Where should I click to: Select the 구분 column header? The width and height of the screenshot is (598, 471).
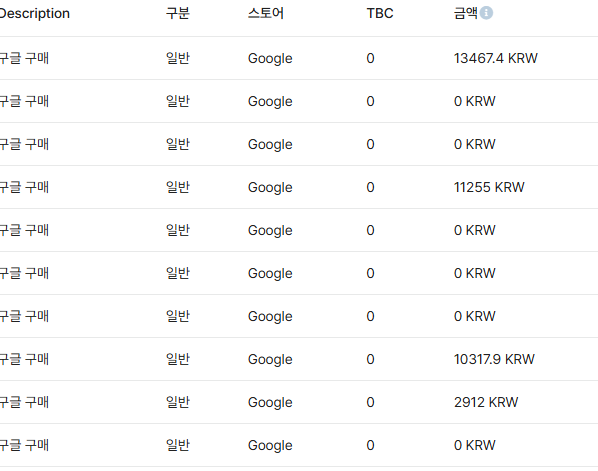click(178, 13)
